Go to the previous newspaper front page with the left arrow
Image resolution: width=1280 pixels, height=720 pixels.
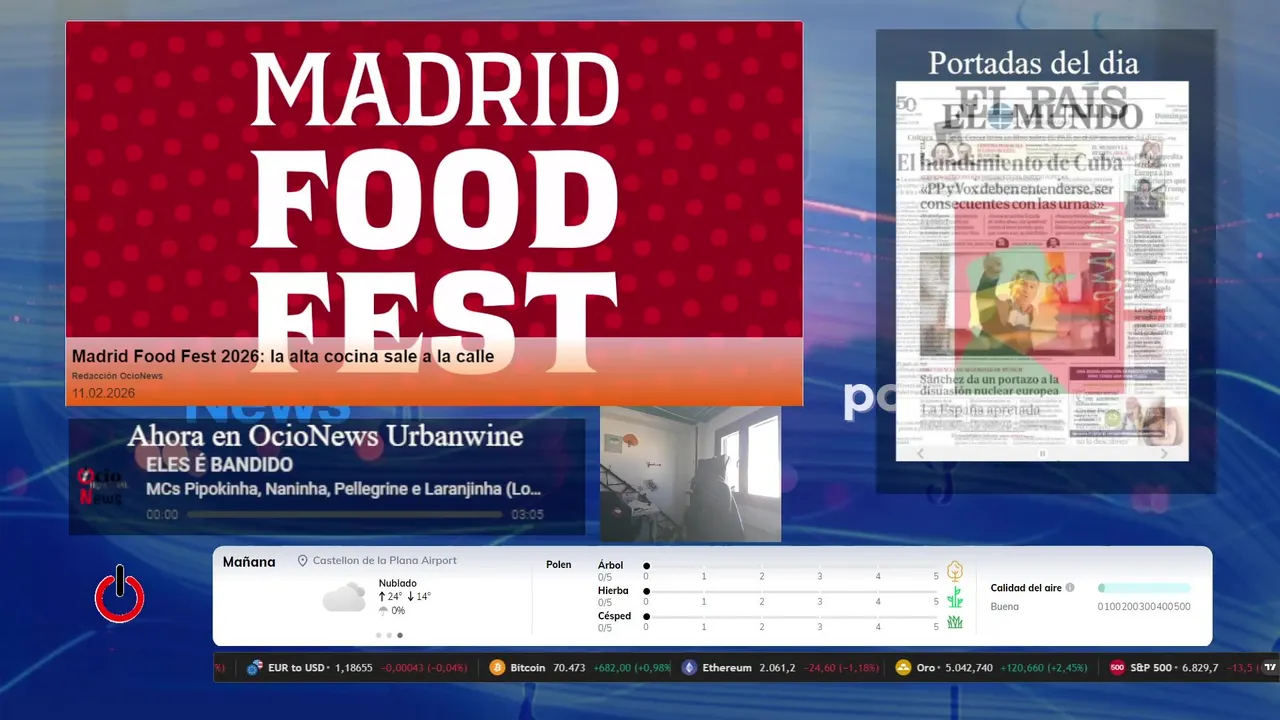(921, 453)
